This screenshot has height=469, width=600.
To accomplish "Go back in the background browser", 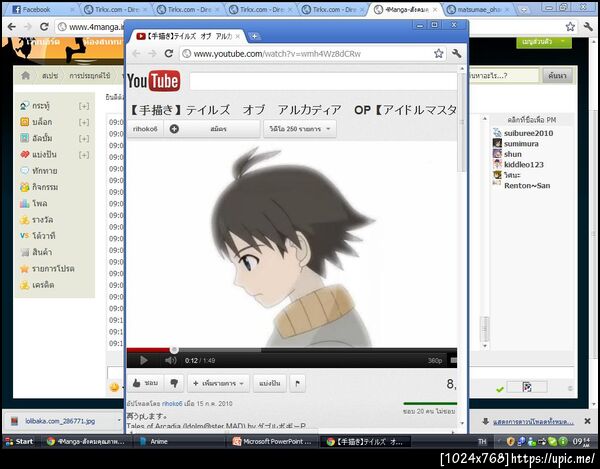I will pos(12,26).
